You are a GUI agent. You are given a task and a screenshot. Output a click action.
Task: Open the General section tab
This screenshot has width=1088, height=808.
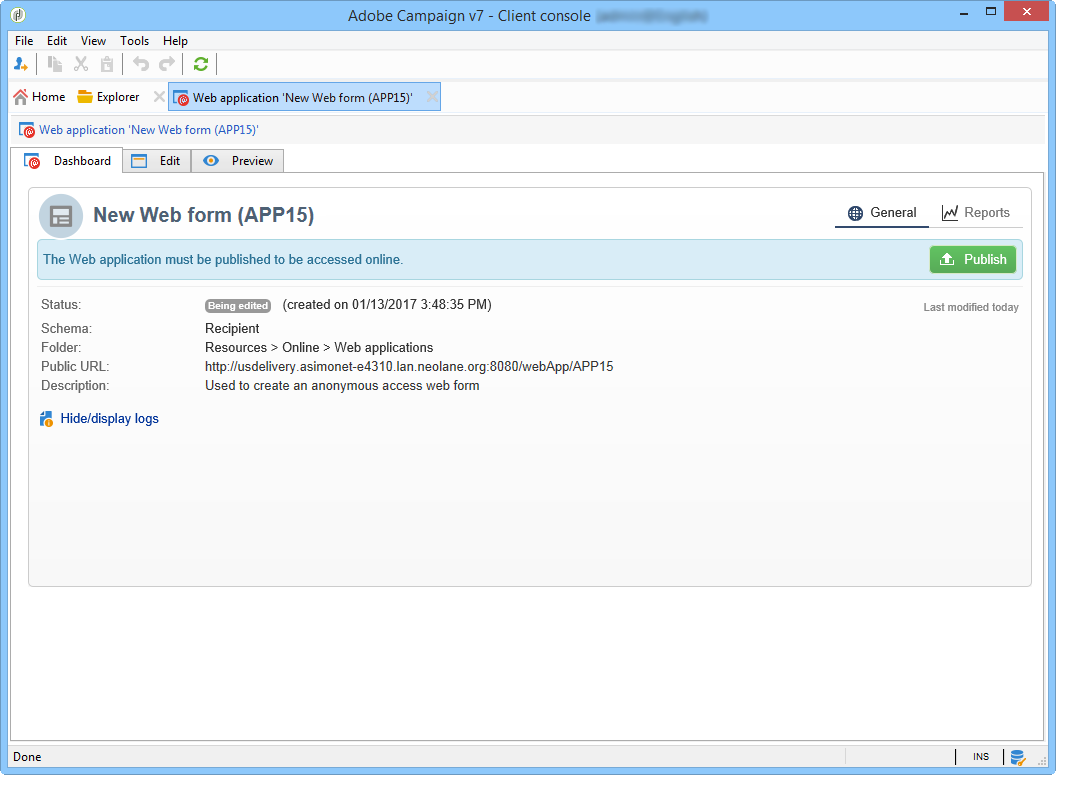coord(882,213)
